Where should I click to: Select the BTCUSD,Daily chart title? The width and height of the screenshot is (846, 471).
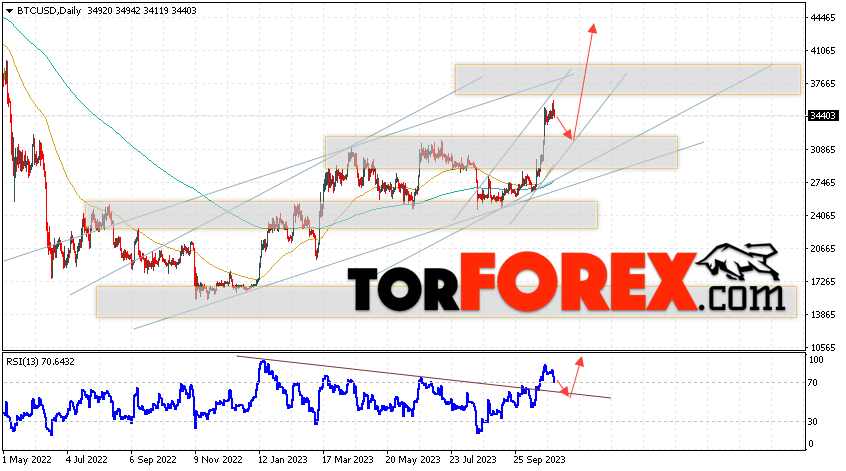pyautogui.click(x=49, y=11)
